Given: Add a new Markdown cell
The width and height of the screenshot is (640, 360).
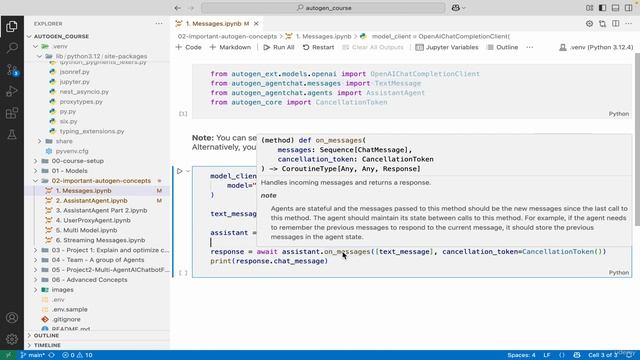Looking at the screenshot, I should coord(230,47).
